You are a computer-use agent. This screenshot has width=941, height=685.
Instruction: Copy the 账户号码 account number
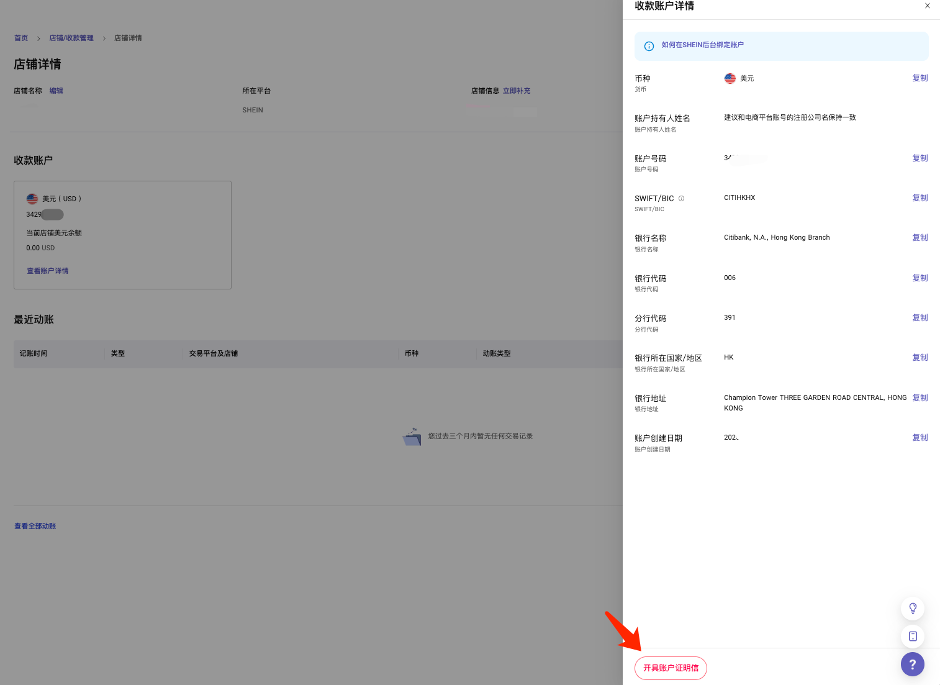pyautogui.click(x=919, y=158)
